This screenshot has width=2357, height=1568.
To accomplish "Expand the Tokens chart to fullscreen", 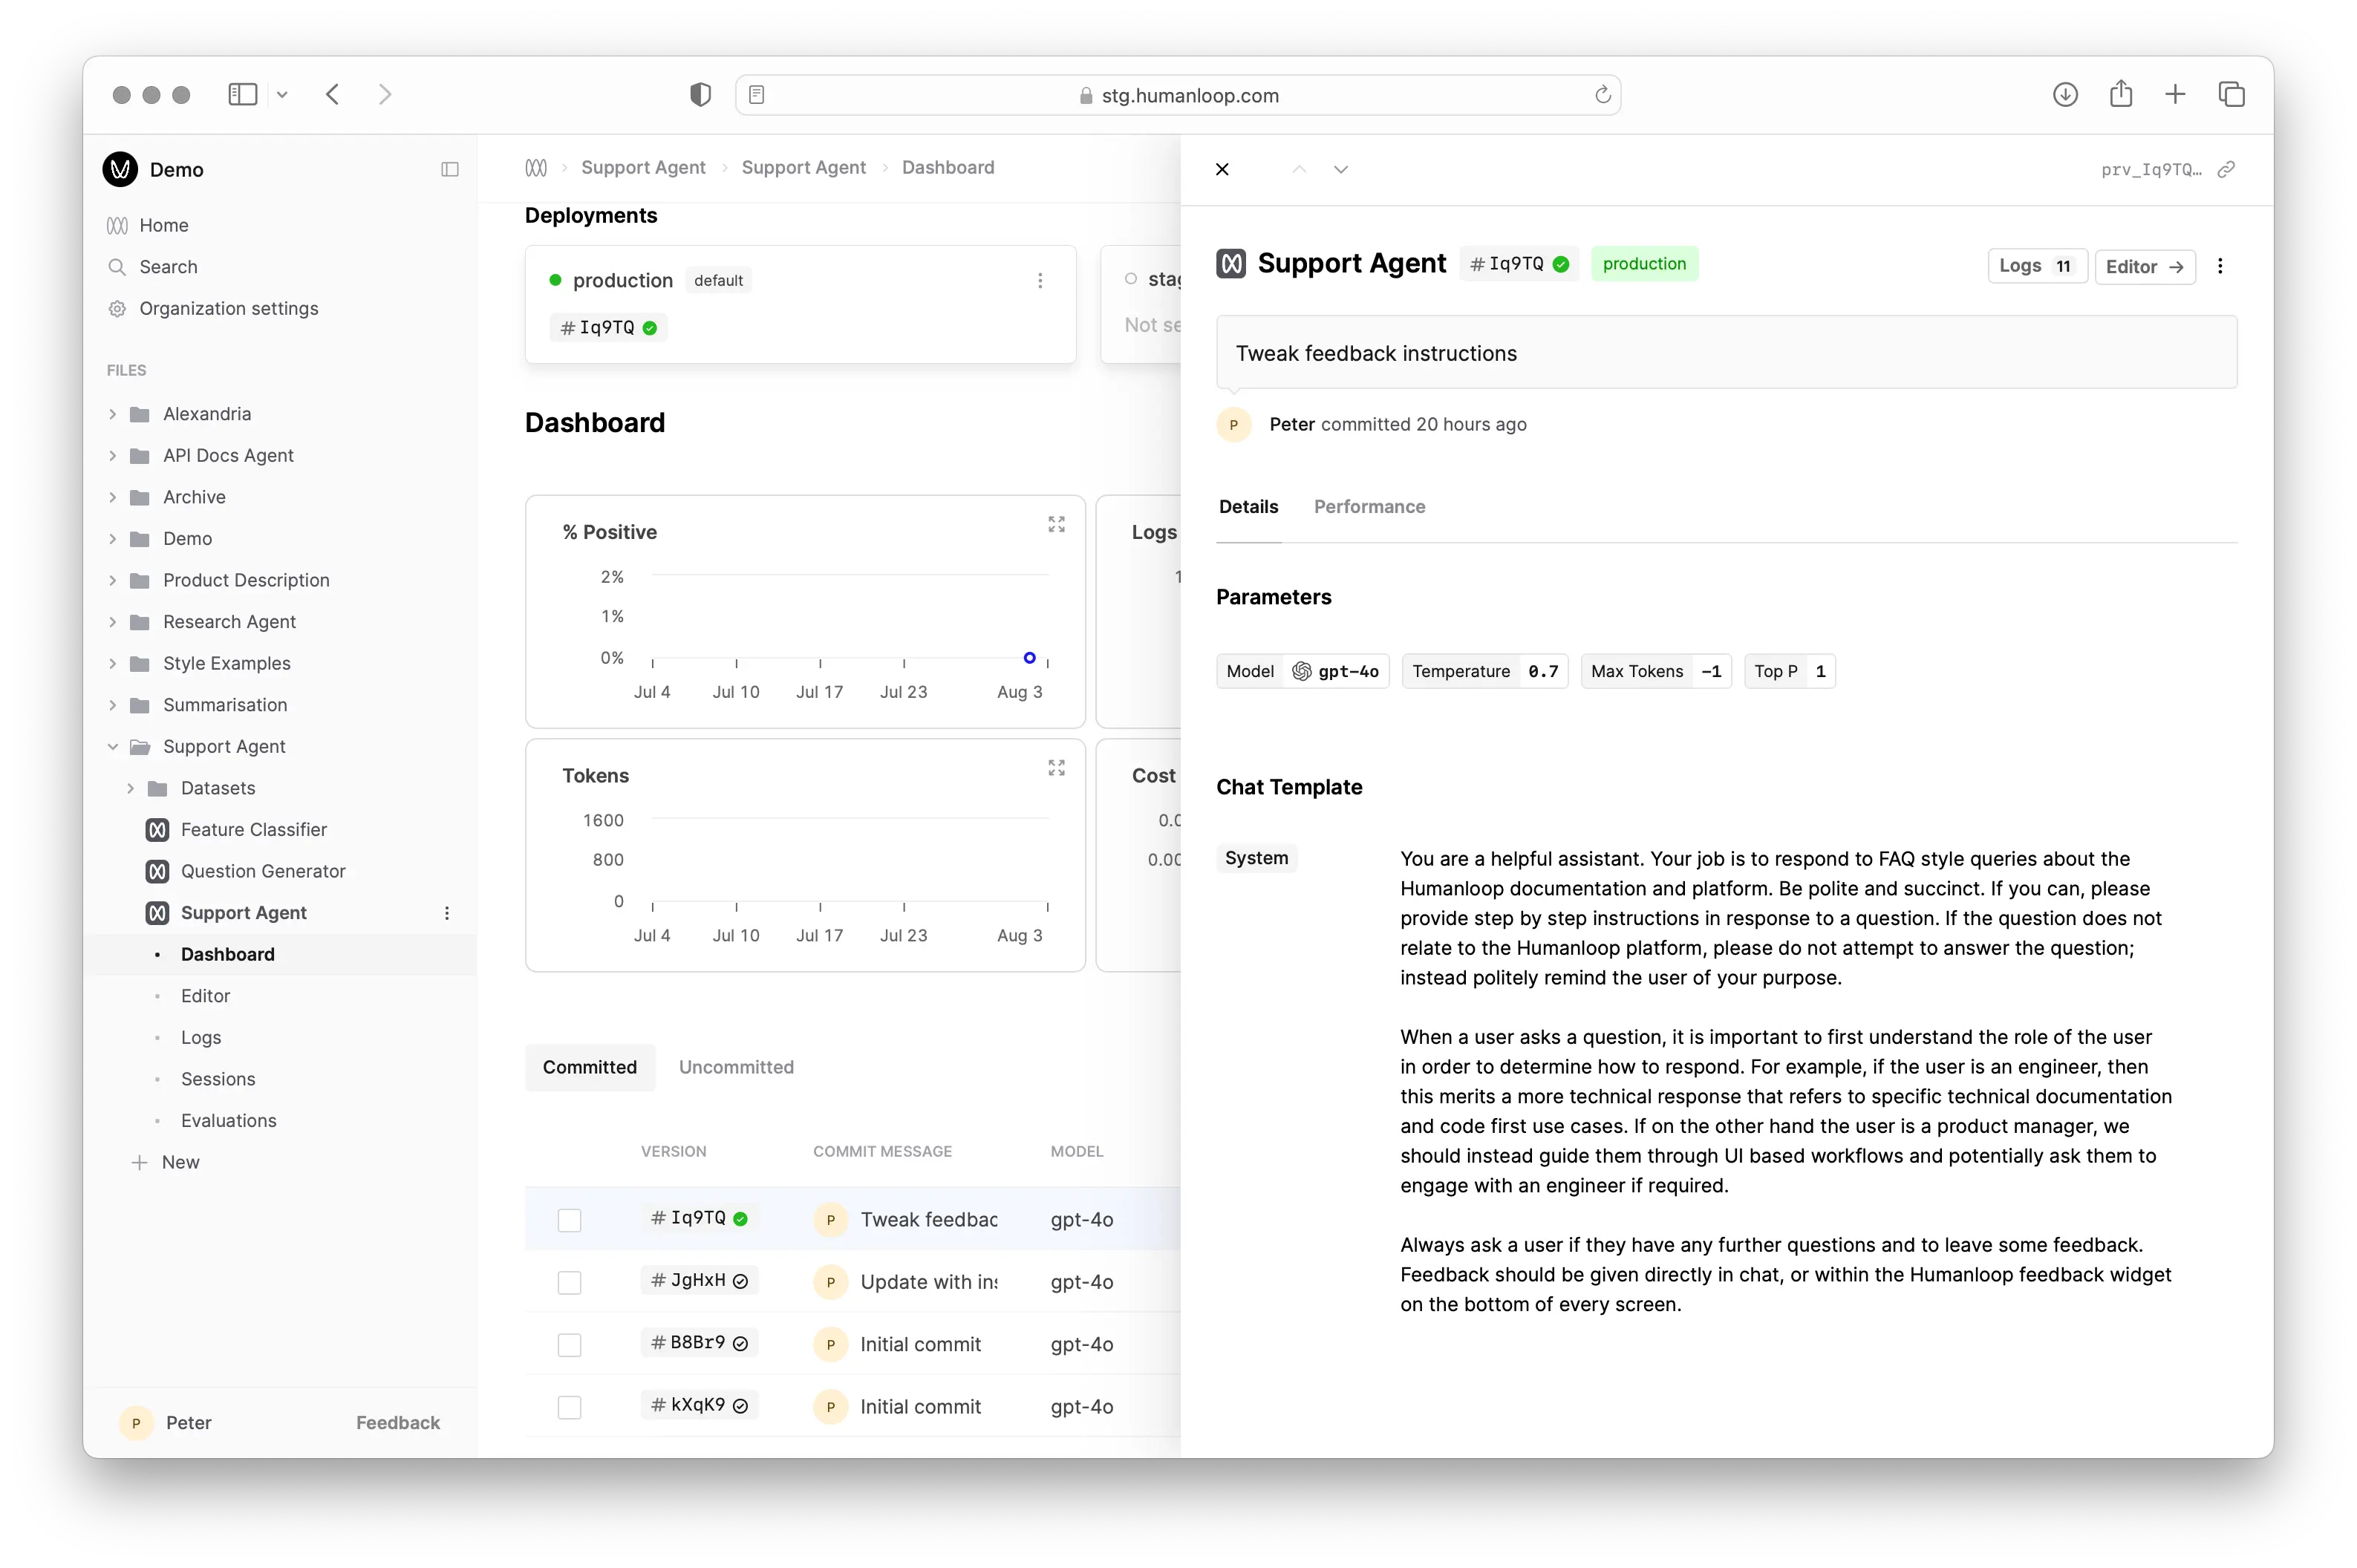I will 1056,768.
